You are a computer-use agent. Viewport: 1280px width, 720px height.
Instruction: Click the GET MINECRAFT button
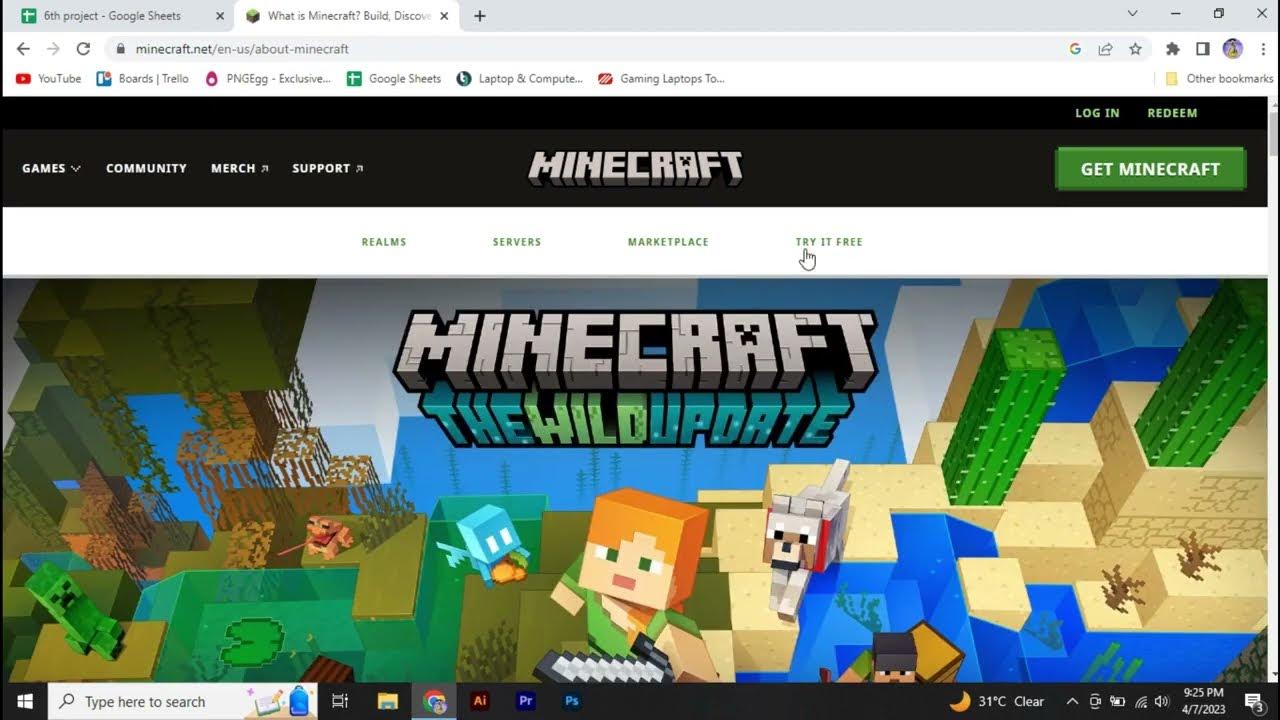pos(1150,169)
